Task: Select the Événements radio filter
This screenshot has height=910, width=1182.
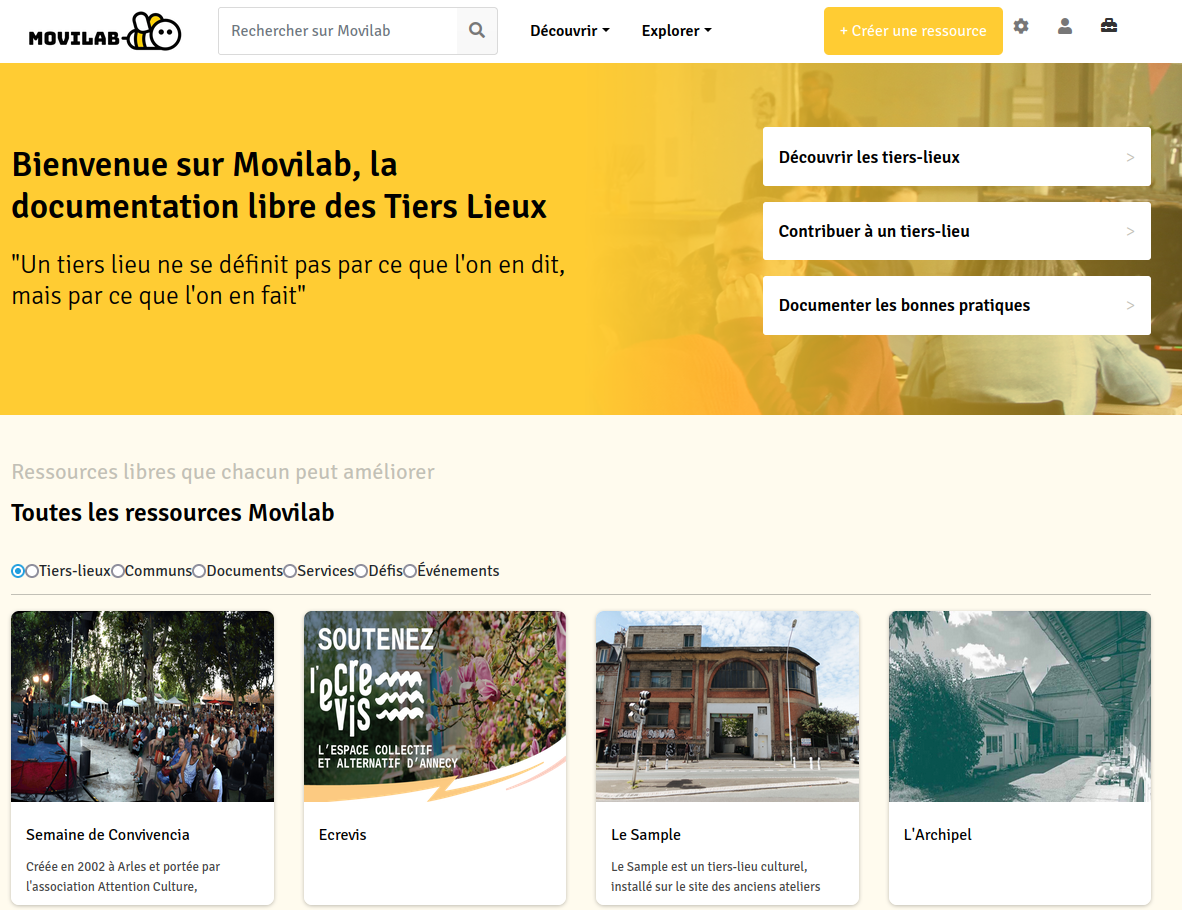Action: 410,571
